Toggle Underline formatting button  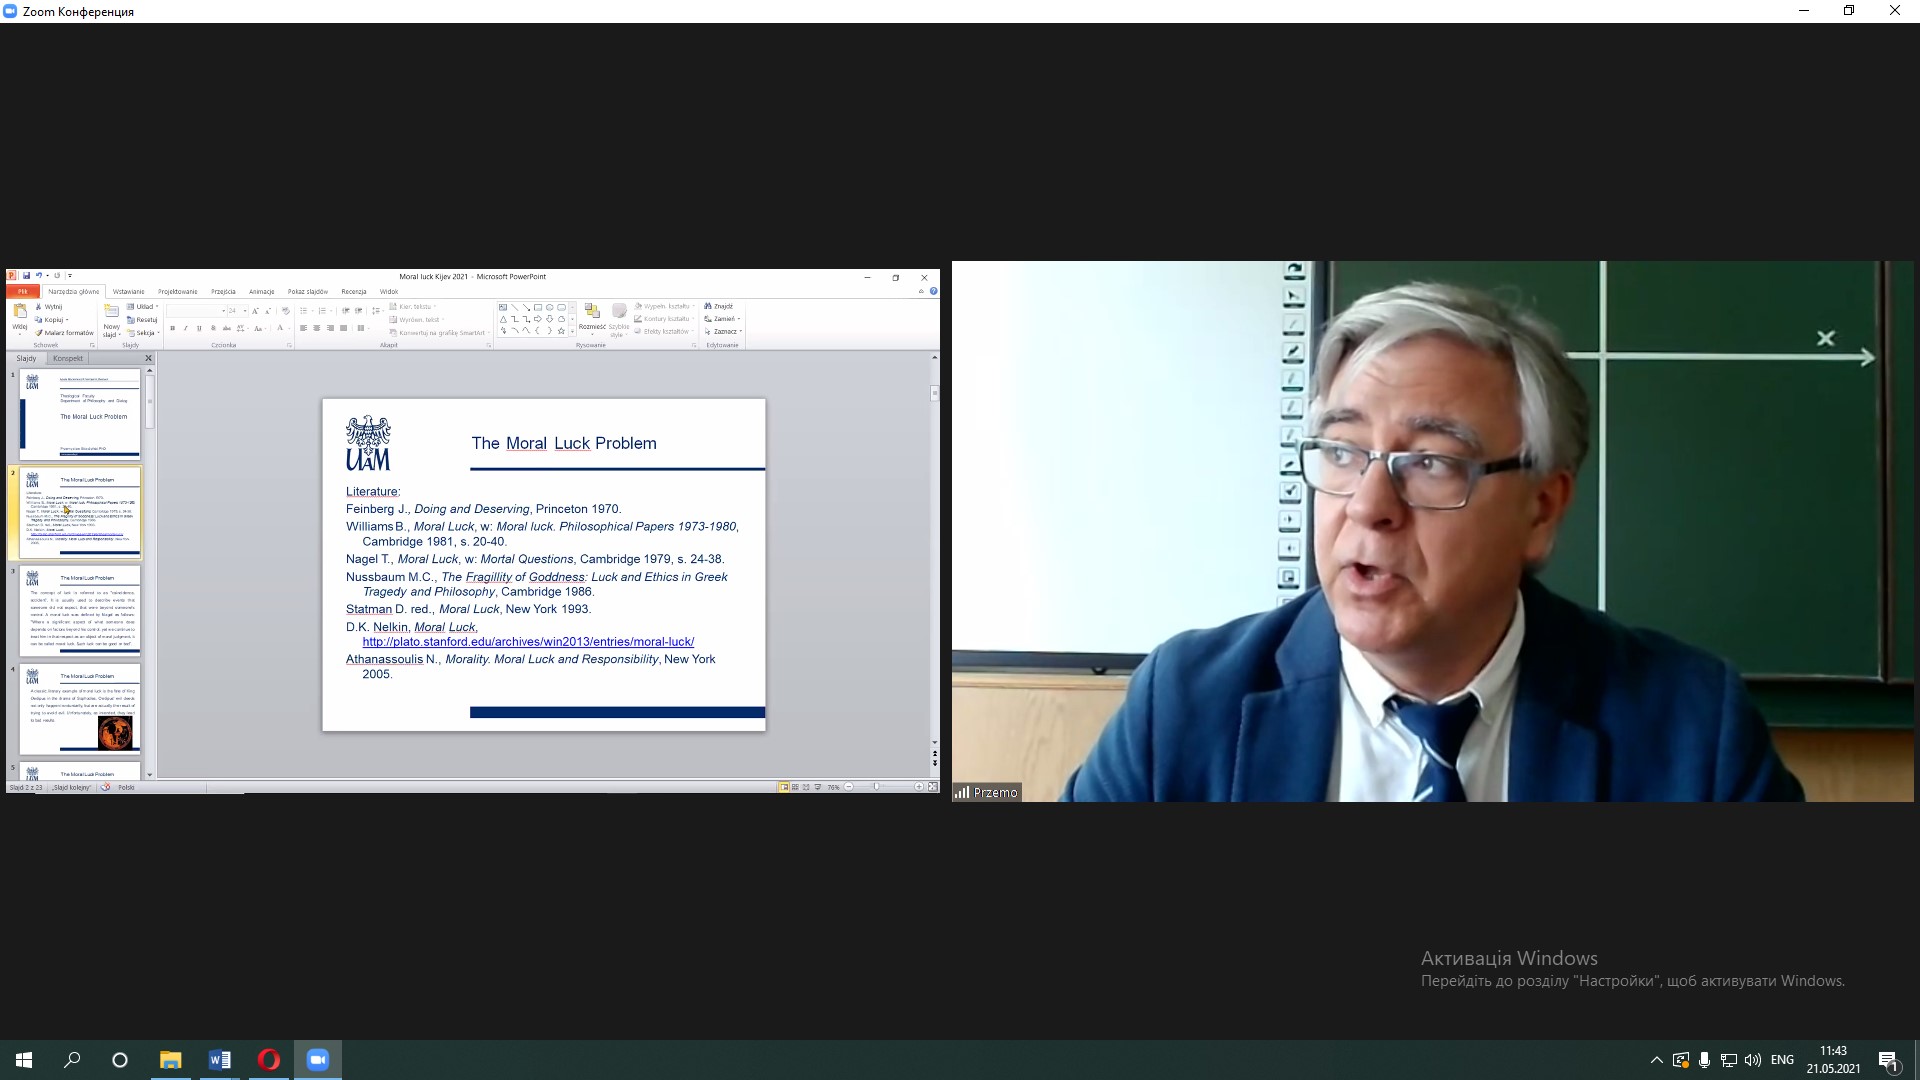pos(199,328)
